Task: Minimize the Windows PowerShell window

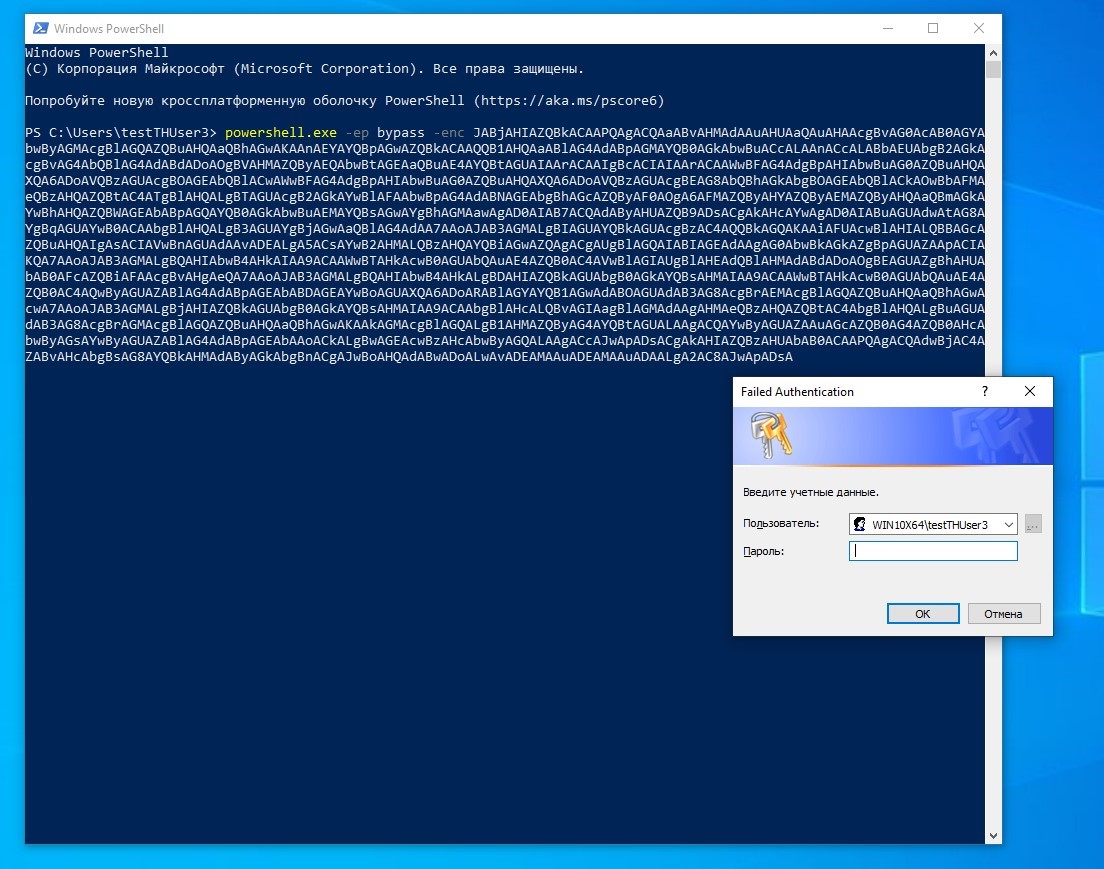Action: 888,28
